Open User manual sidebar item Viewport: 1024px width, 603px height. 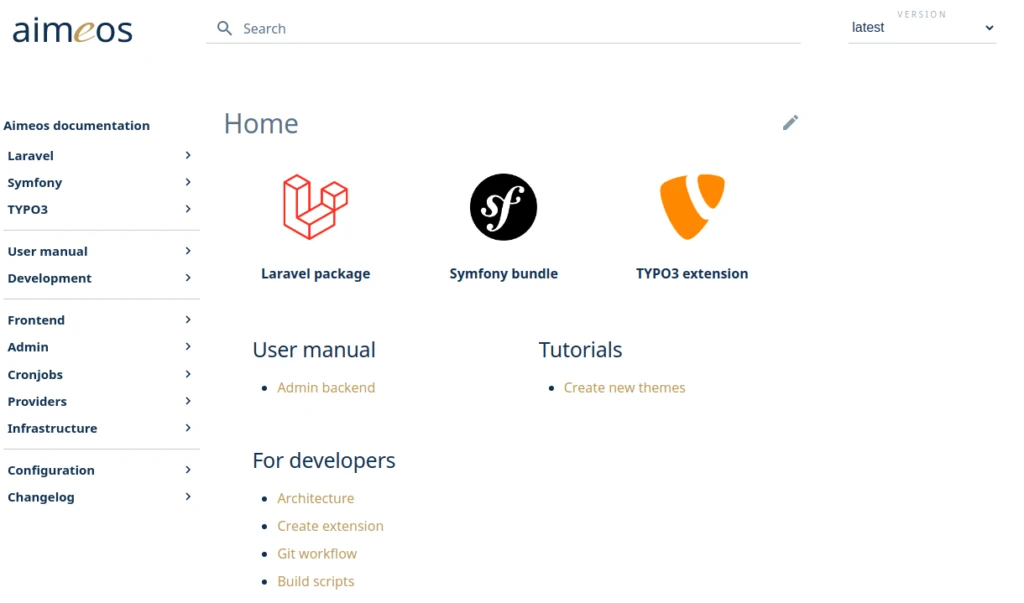tap(48, 251)
